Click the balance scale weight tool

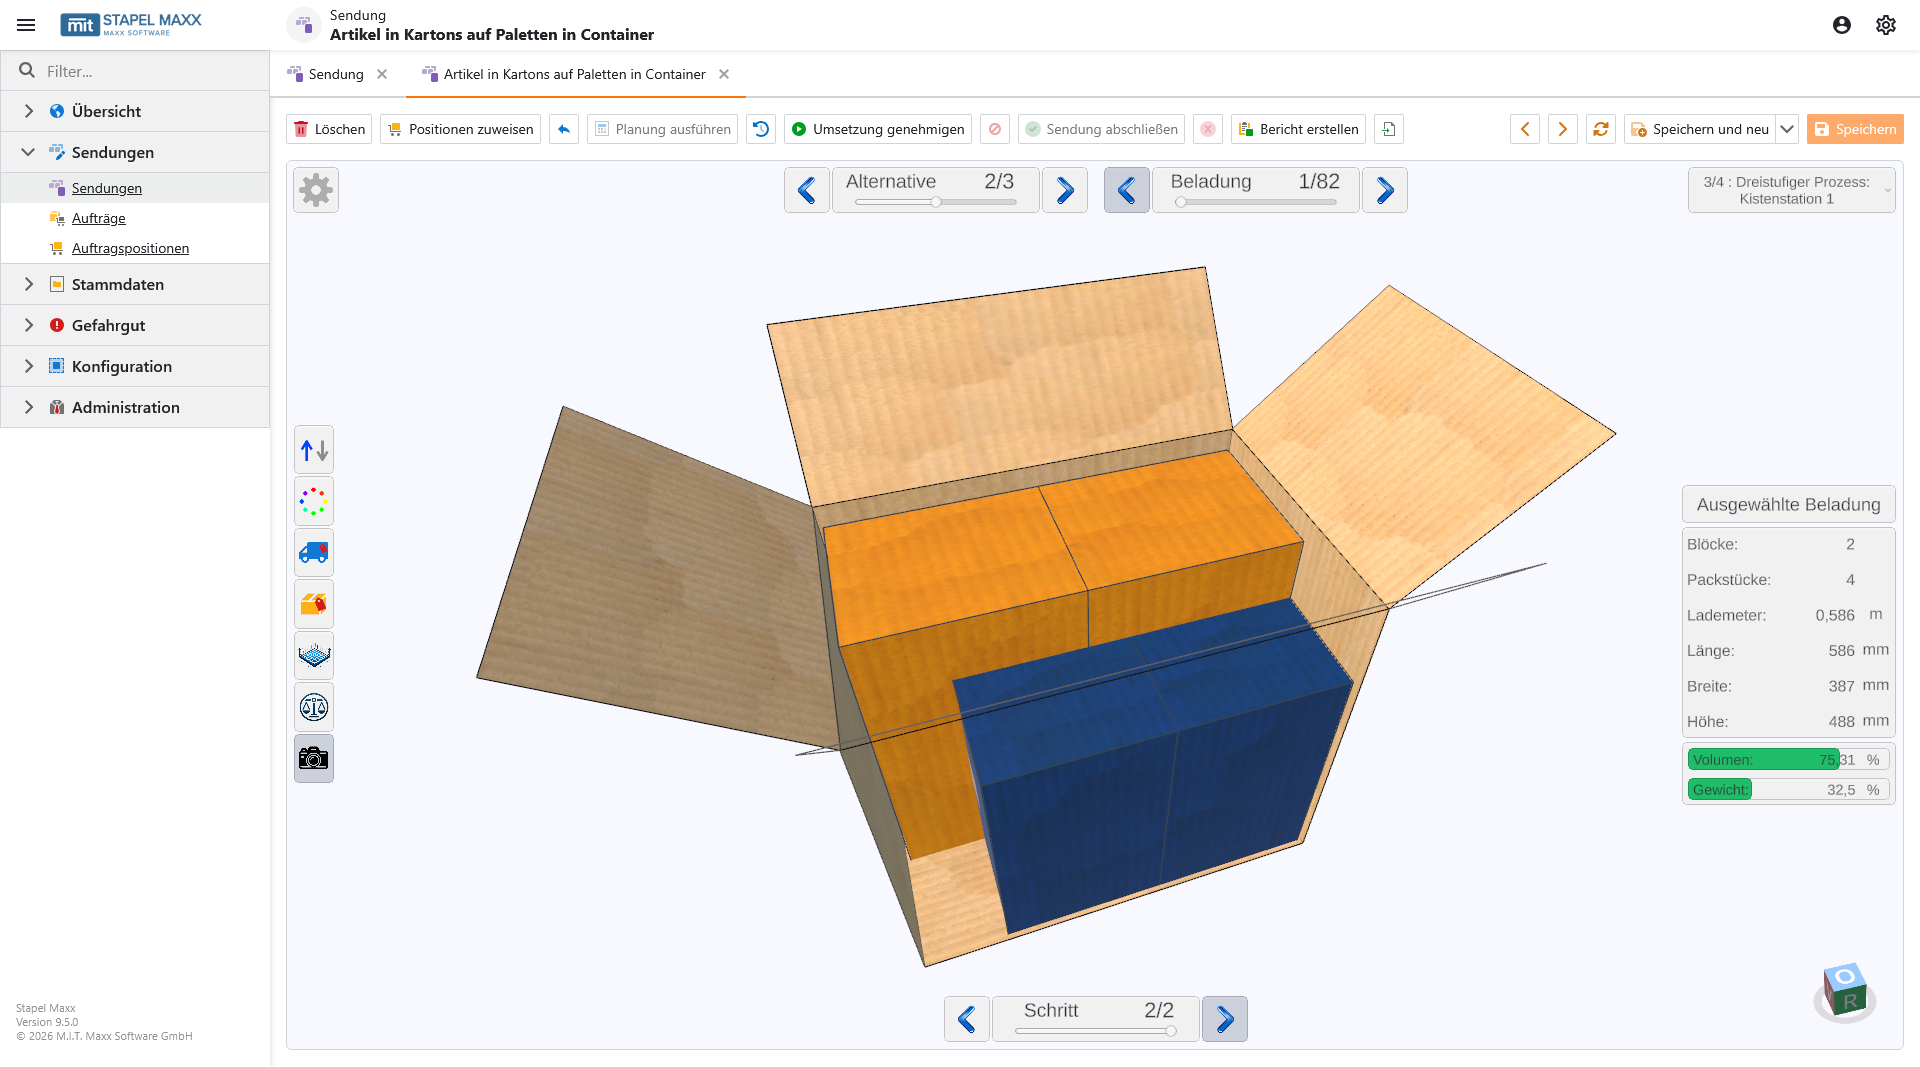pyautogui.click(x=314, y=707)
